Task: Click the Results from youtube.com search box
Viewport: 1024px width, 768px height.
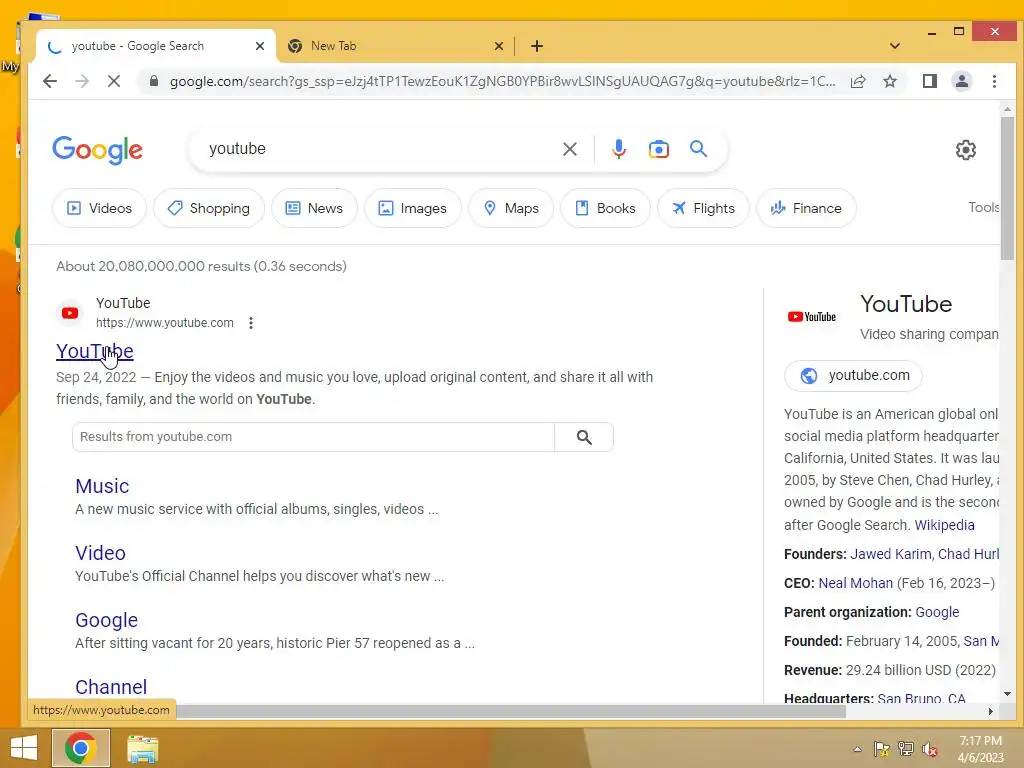Action: tap(313, 437)
